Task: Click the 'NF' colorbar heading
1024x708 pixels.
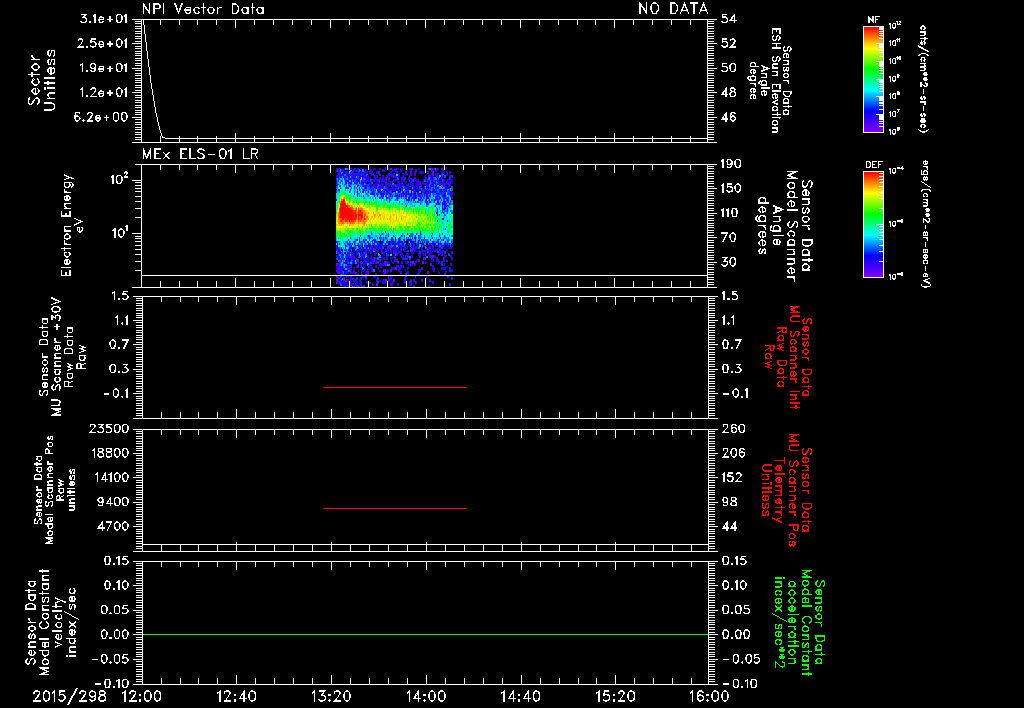Action: click(873, 20)
